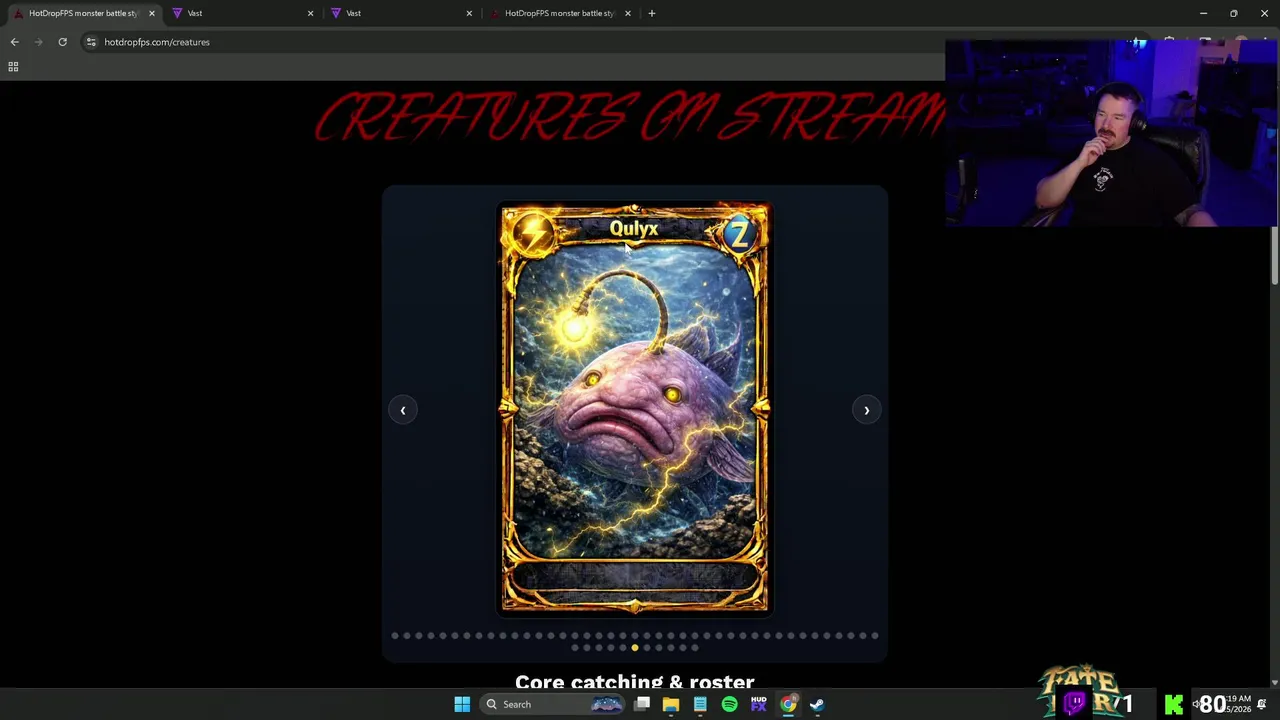
Task: Open the notification bell in system tray
Action: pos(1262,704)
